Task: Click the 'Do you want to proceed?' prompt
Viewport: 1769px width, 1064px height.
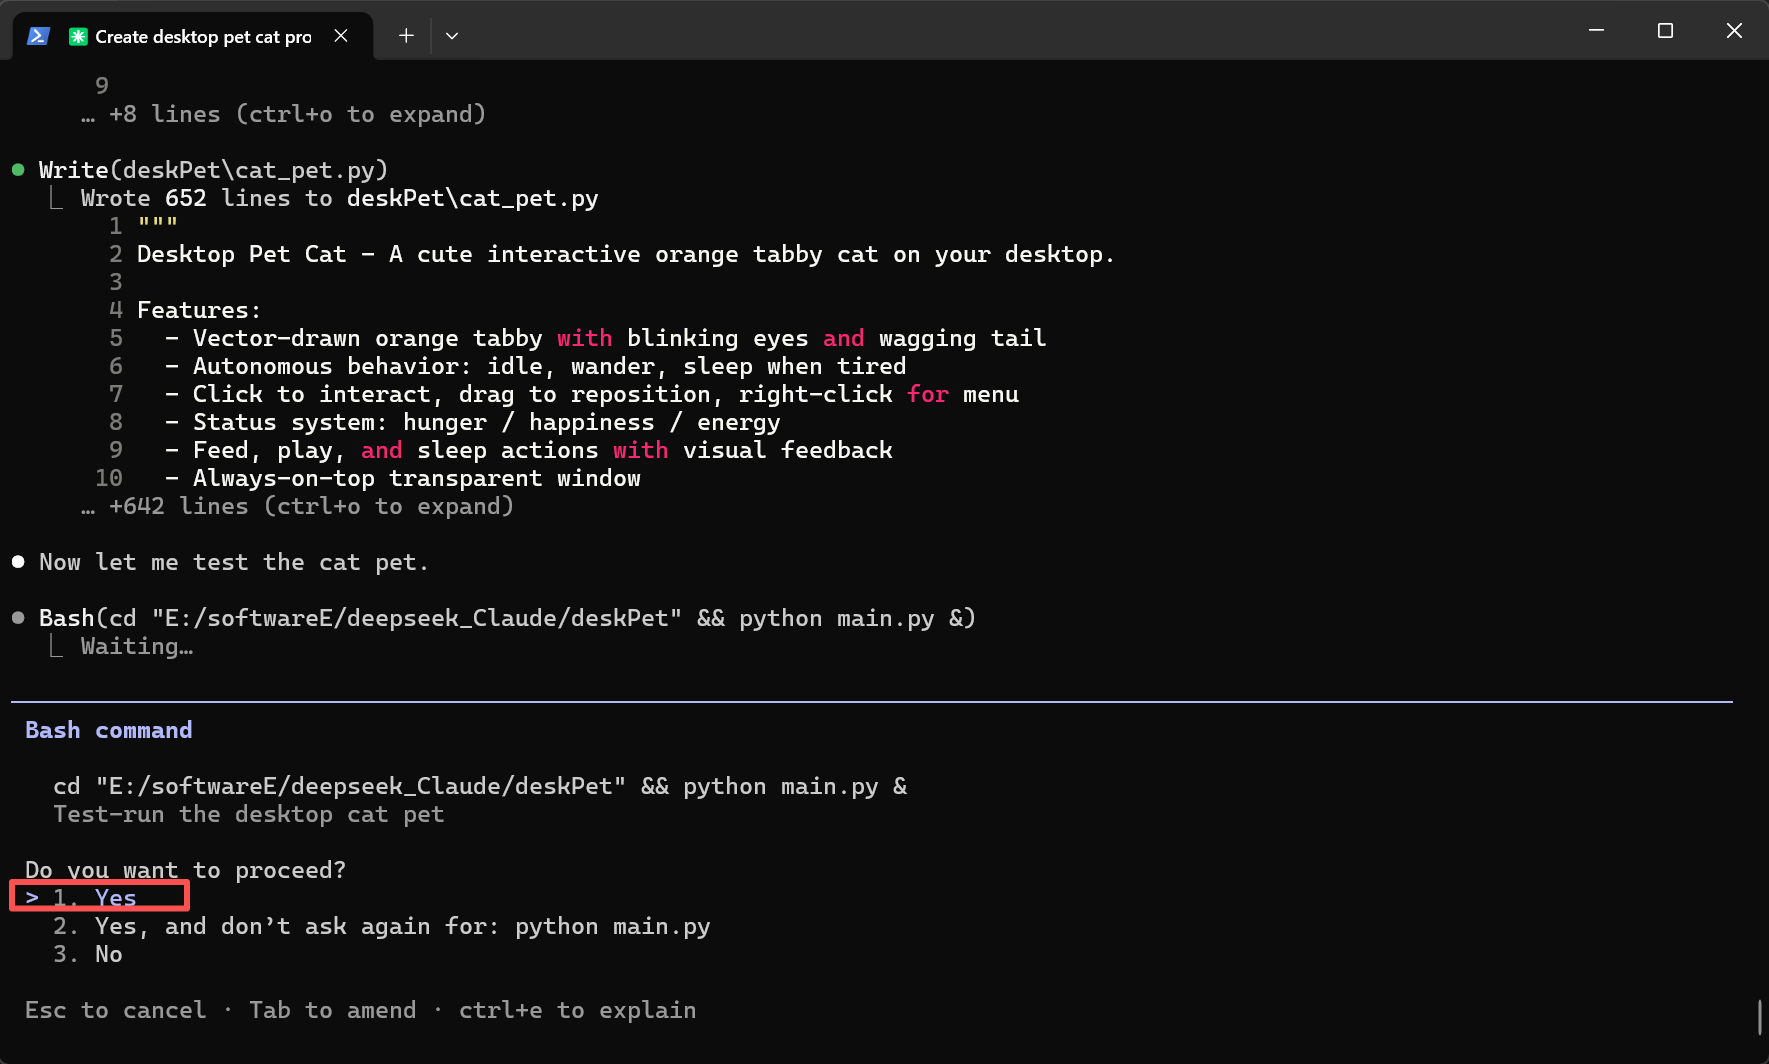Action: (186, 870)
